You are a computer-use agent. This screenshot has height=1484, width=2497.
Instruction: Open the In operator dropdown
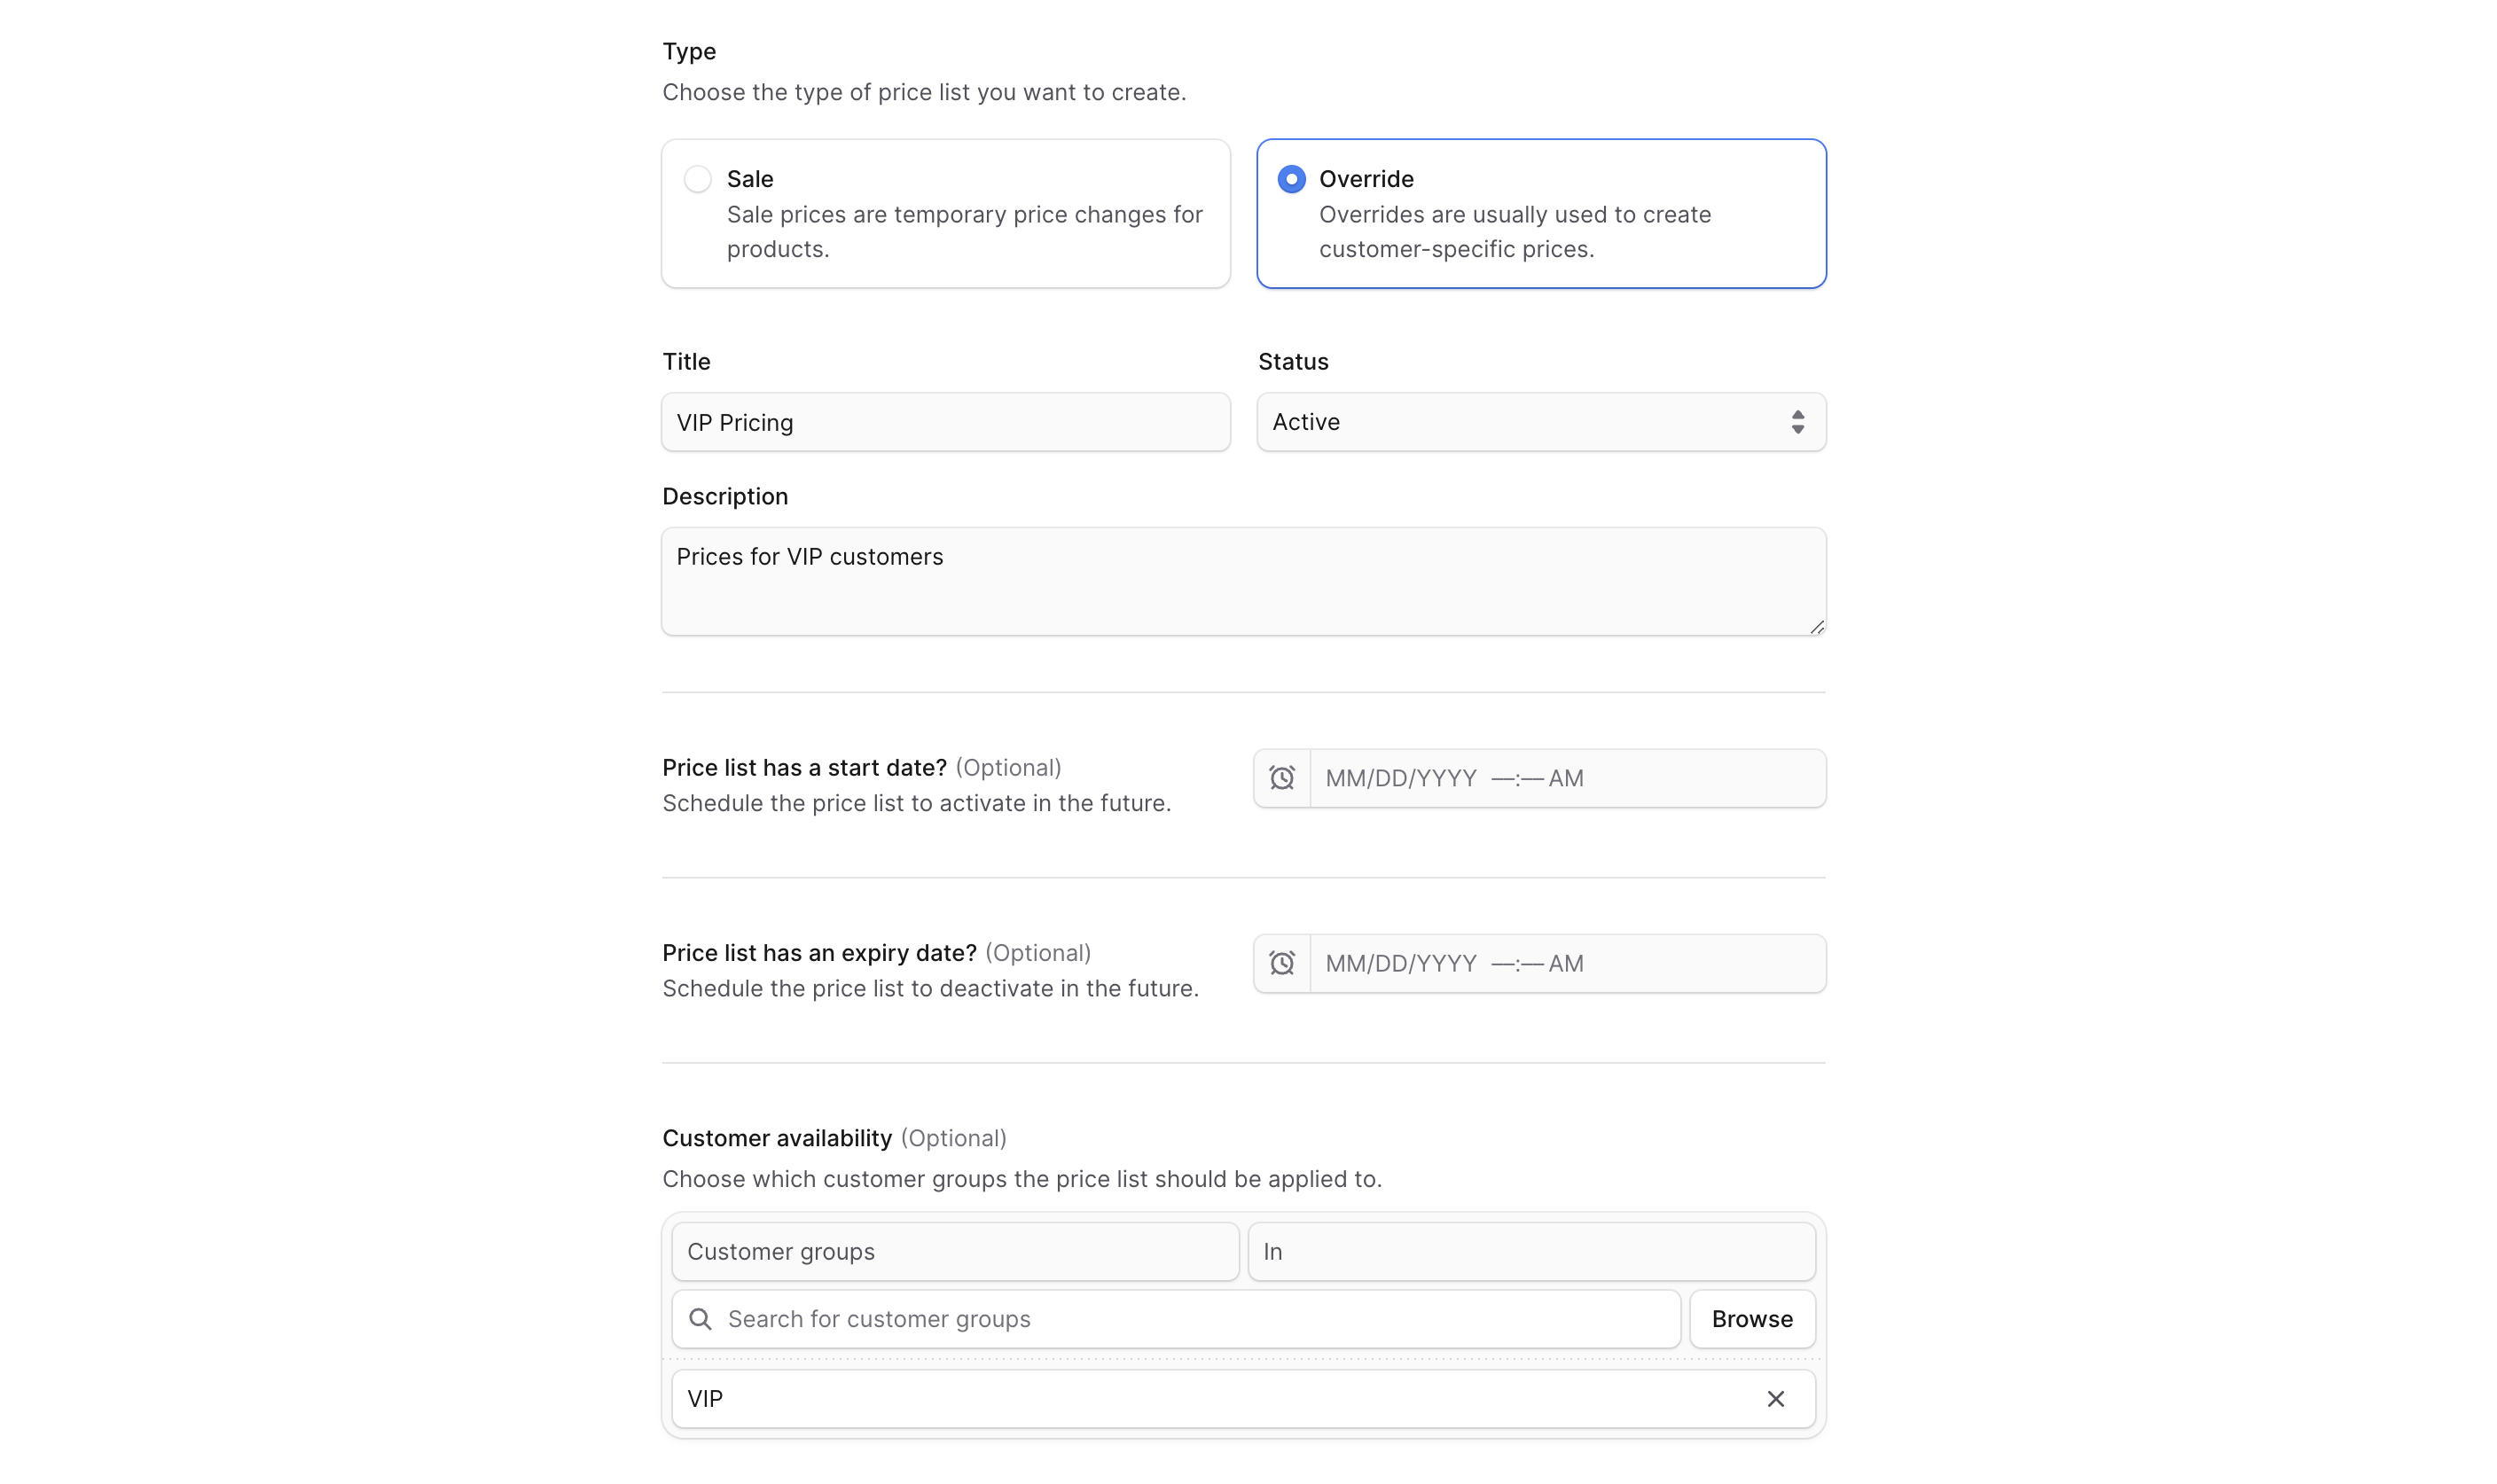1530,1252
